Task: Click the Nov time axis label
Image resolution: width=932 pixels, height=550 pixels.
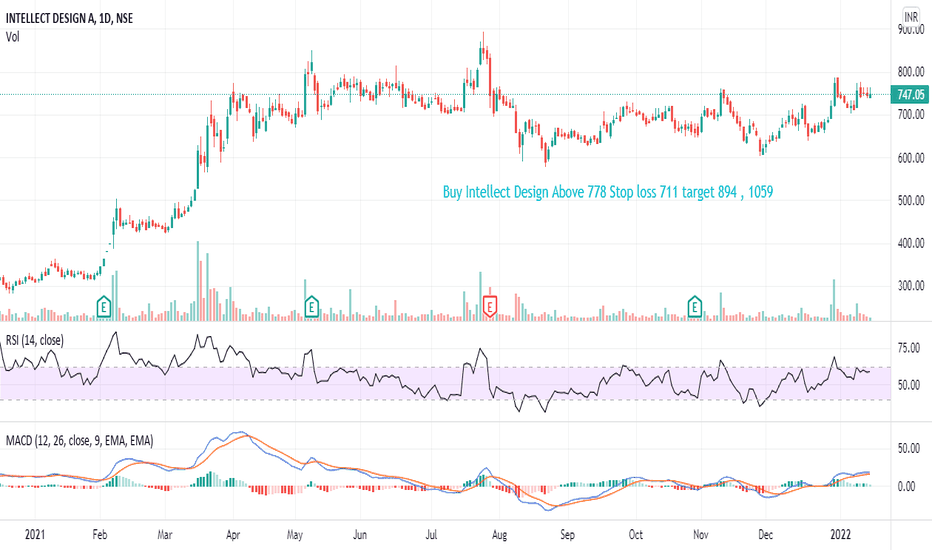Action: coord(701,535)
